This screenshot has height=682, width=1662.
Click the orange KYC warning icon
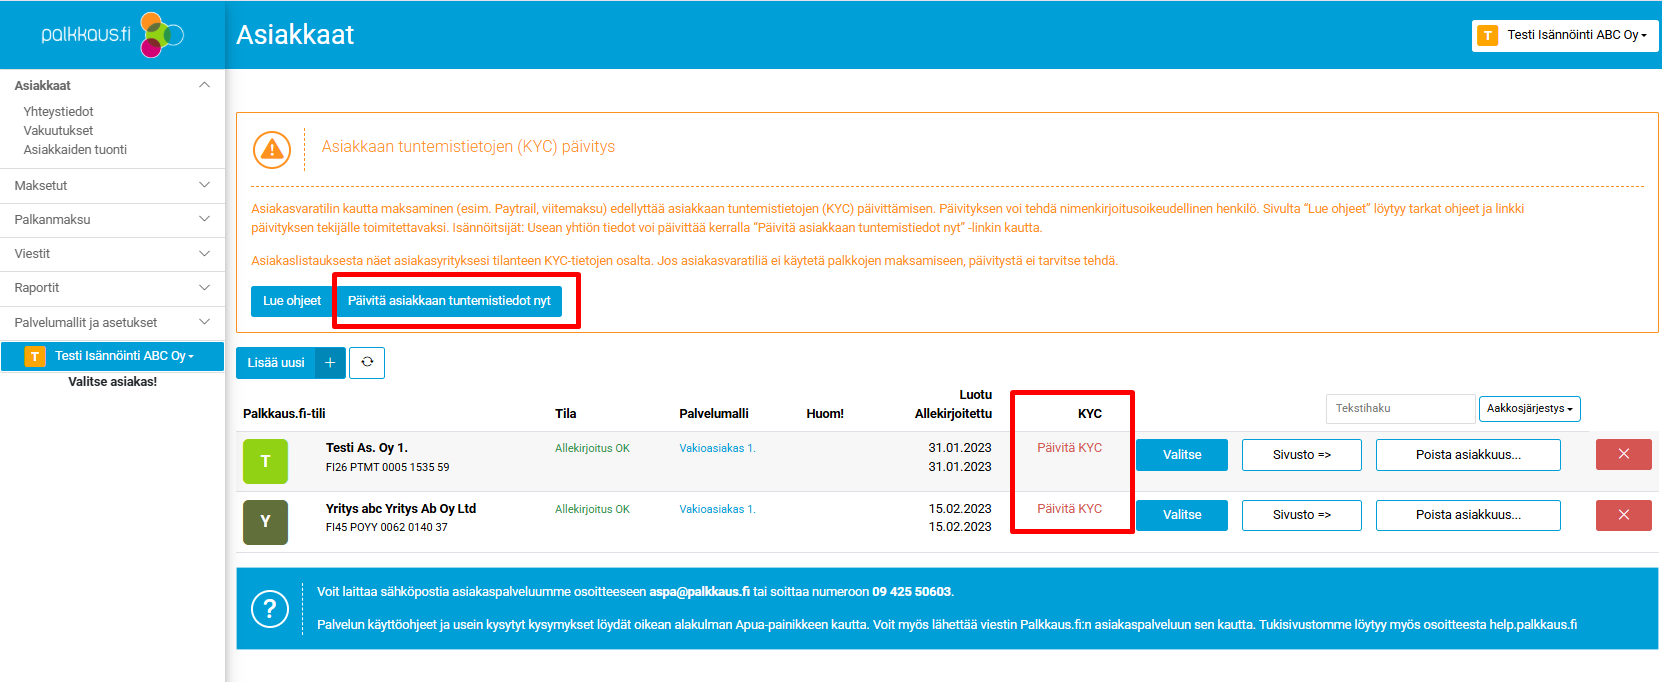coord(271,150)
